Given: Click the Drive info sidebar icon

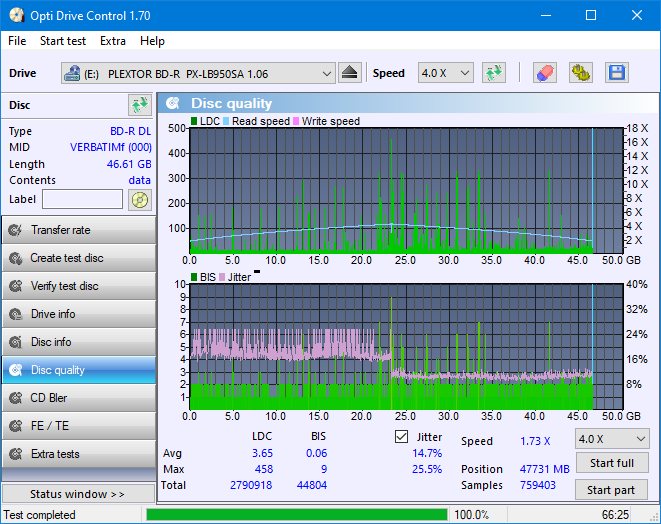Looking at the screenshot, I should pos(16,314).
